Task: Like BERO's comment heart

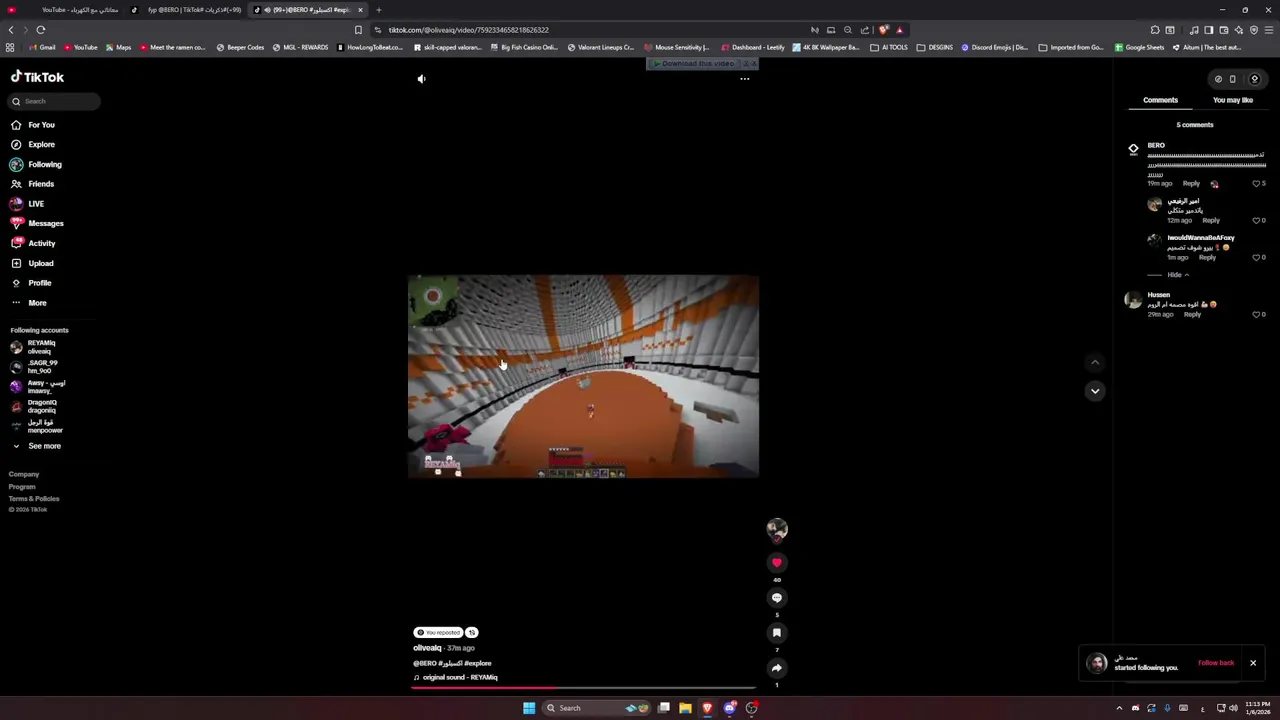Action: pyautogui.click(x=1257, y=184)
